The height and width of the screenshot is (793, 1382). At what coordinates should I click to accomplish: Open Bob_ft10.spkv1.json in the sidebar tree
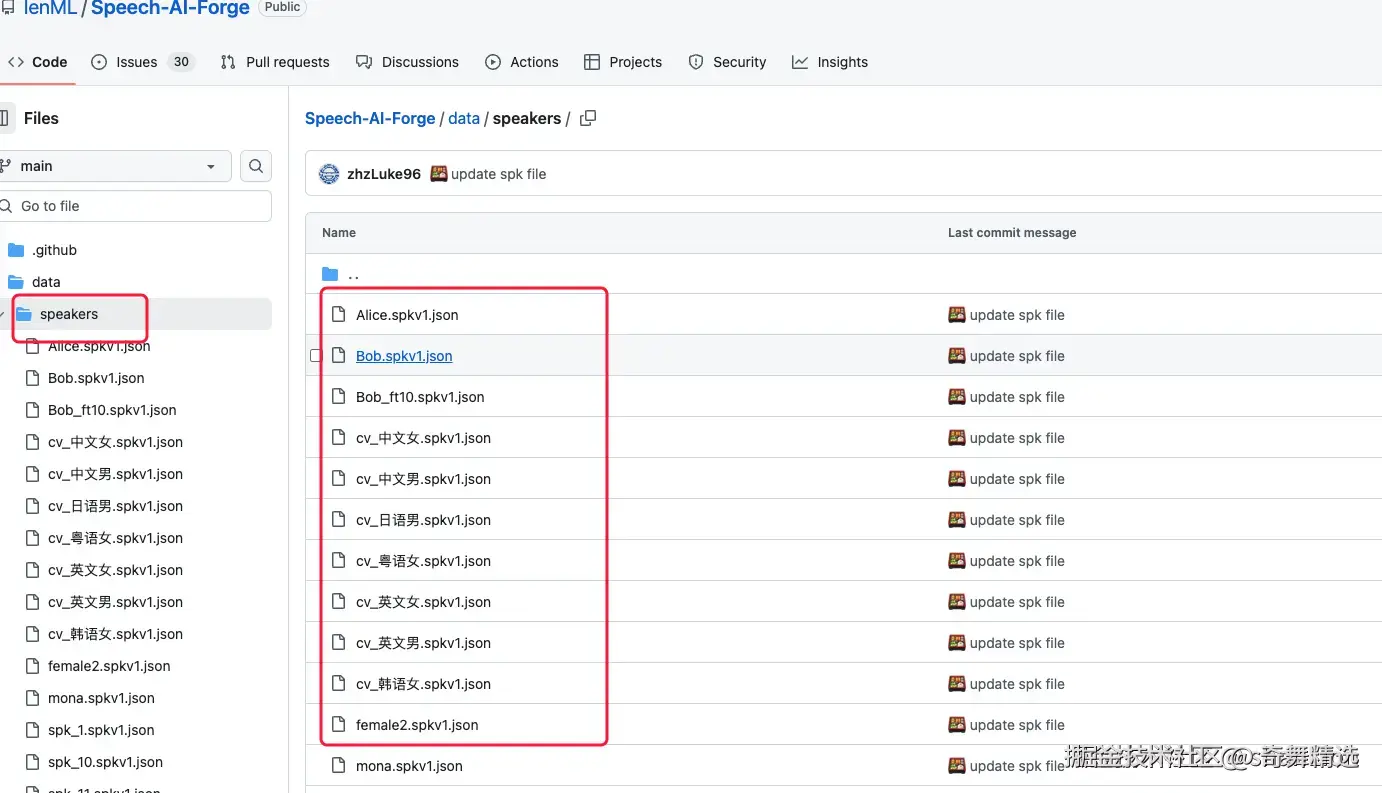tap(112, 410)
